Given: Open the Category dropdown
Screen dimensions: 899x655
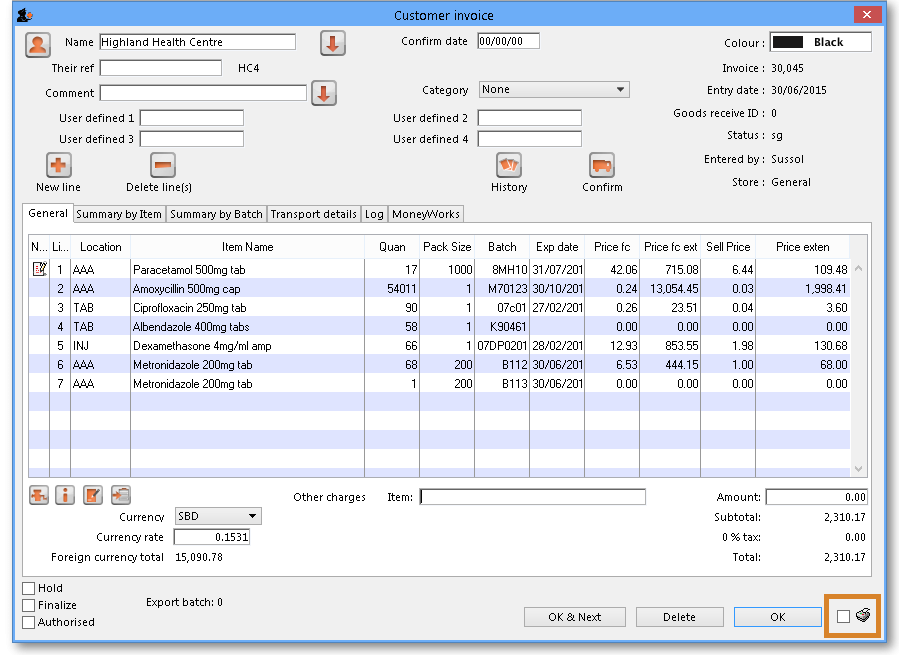Looking at the screenshot, I should pyautogui.click(x=554, y=90).
